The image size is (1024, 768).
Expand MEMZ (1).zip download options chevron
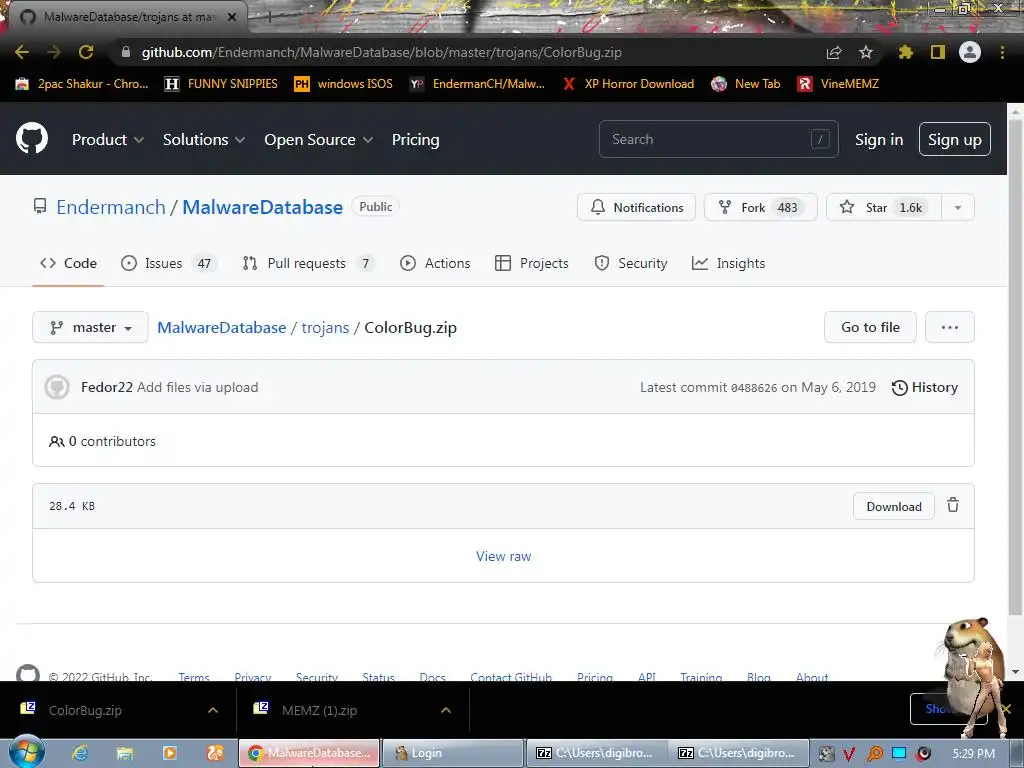click(x=446, y=710)
